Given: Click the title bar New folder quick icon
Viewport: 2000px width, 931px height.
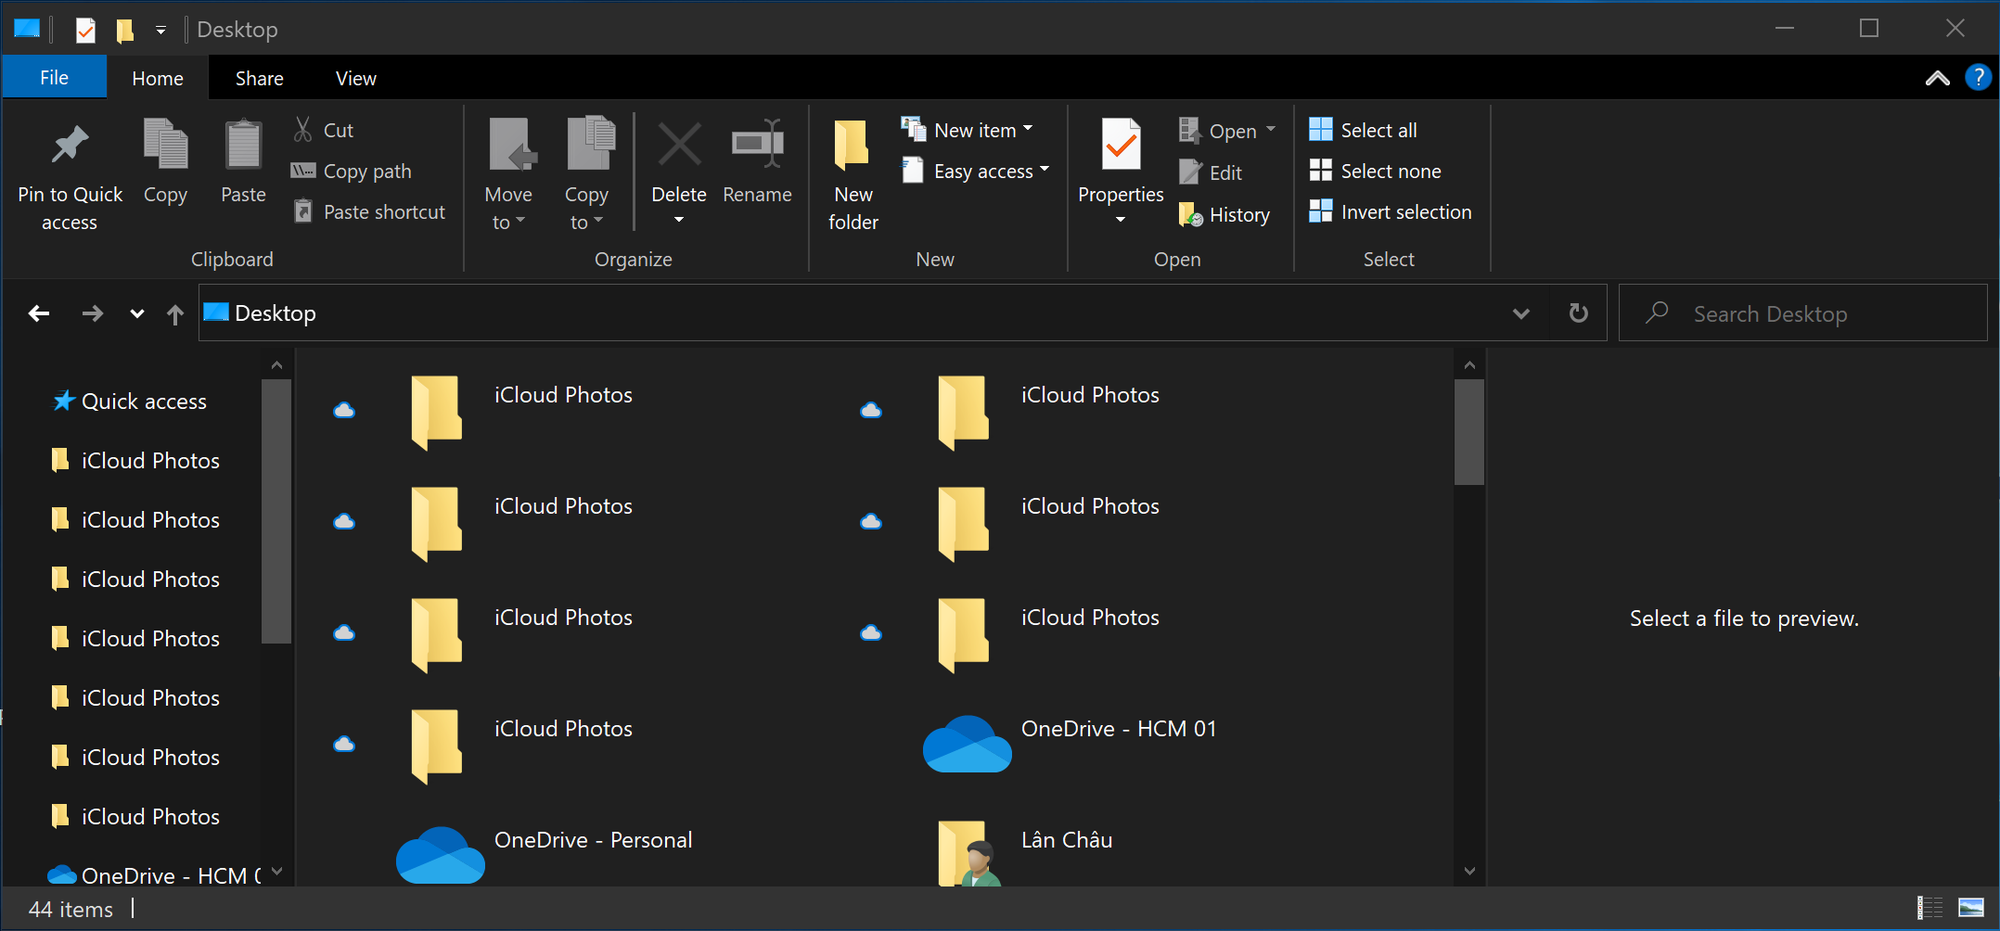Looking at the screenshot, I should point(125,30).
